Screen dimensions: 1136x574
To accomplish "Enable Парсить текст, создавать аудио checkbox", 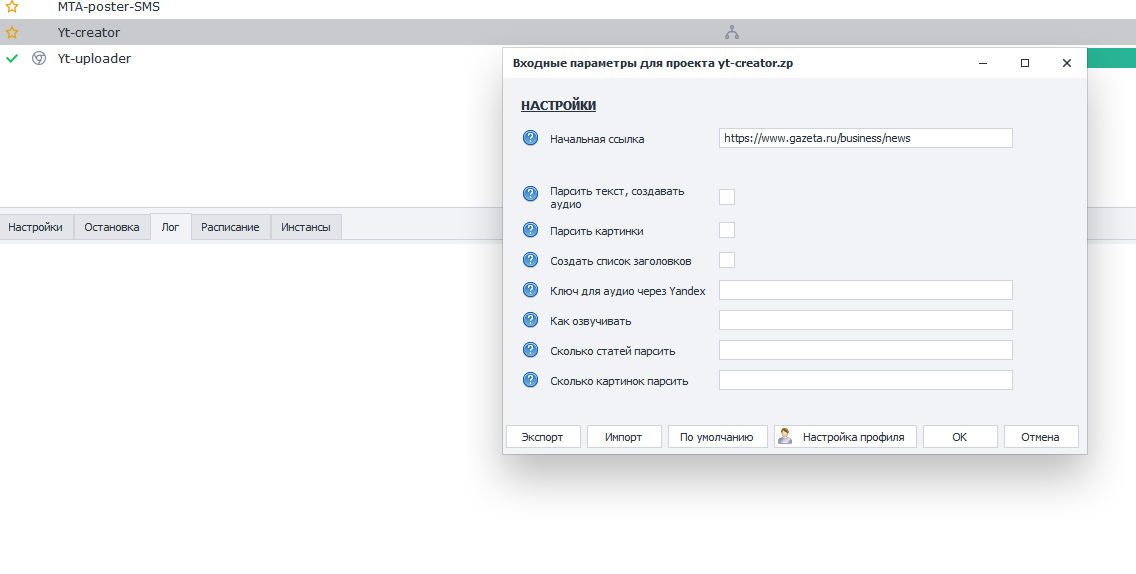I will pyautogui.click(x=727, y=197).
